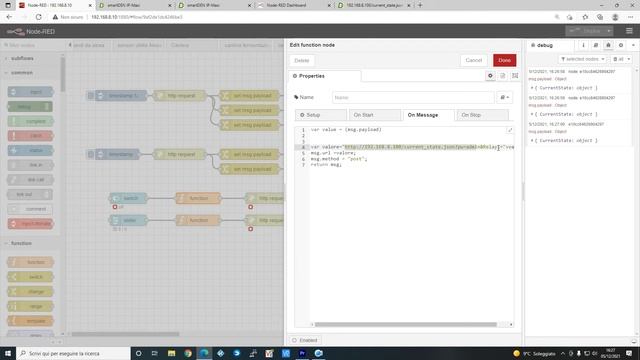This screenshot has height=360, width=640.
Task: Select the complete node in palette
Action: tap(31, 121)
